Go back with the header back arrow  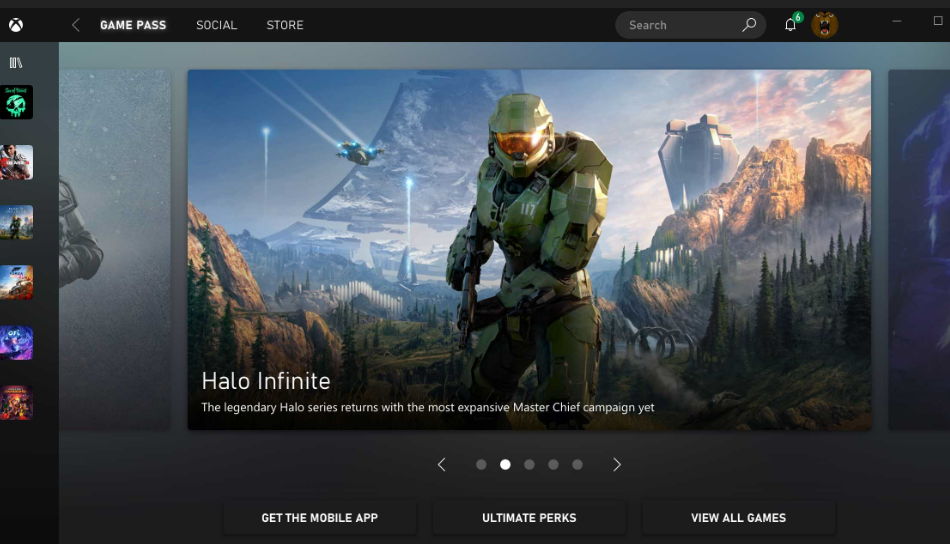76,25
